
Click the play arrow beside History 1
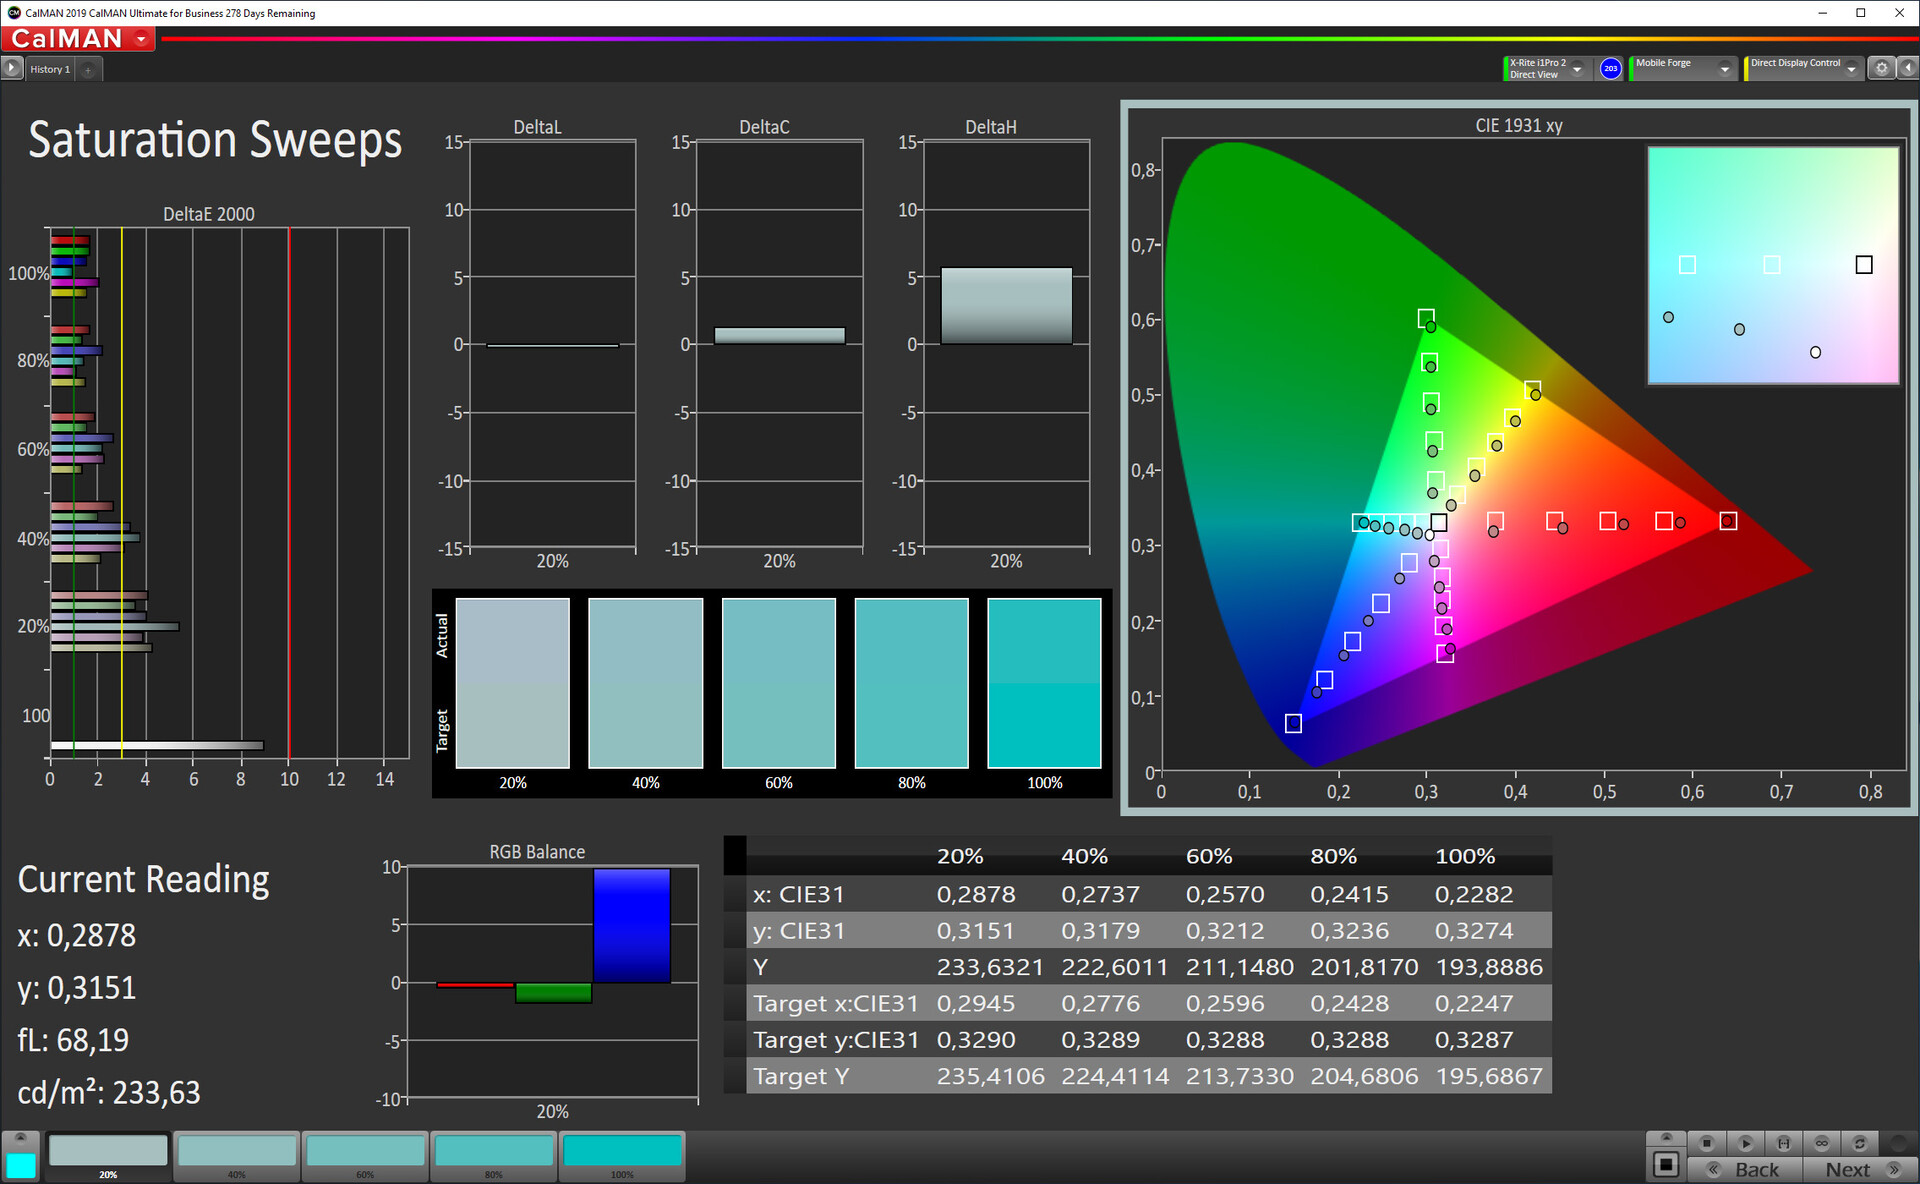point(11,68)
